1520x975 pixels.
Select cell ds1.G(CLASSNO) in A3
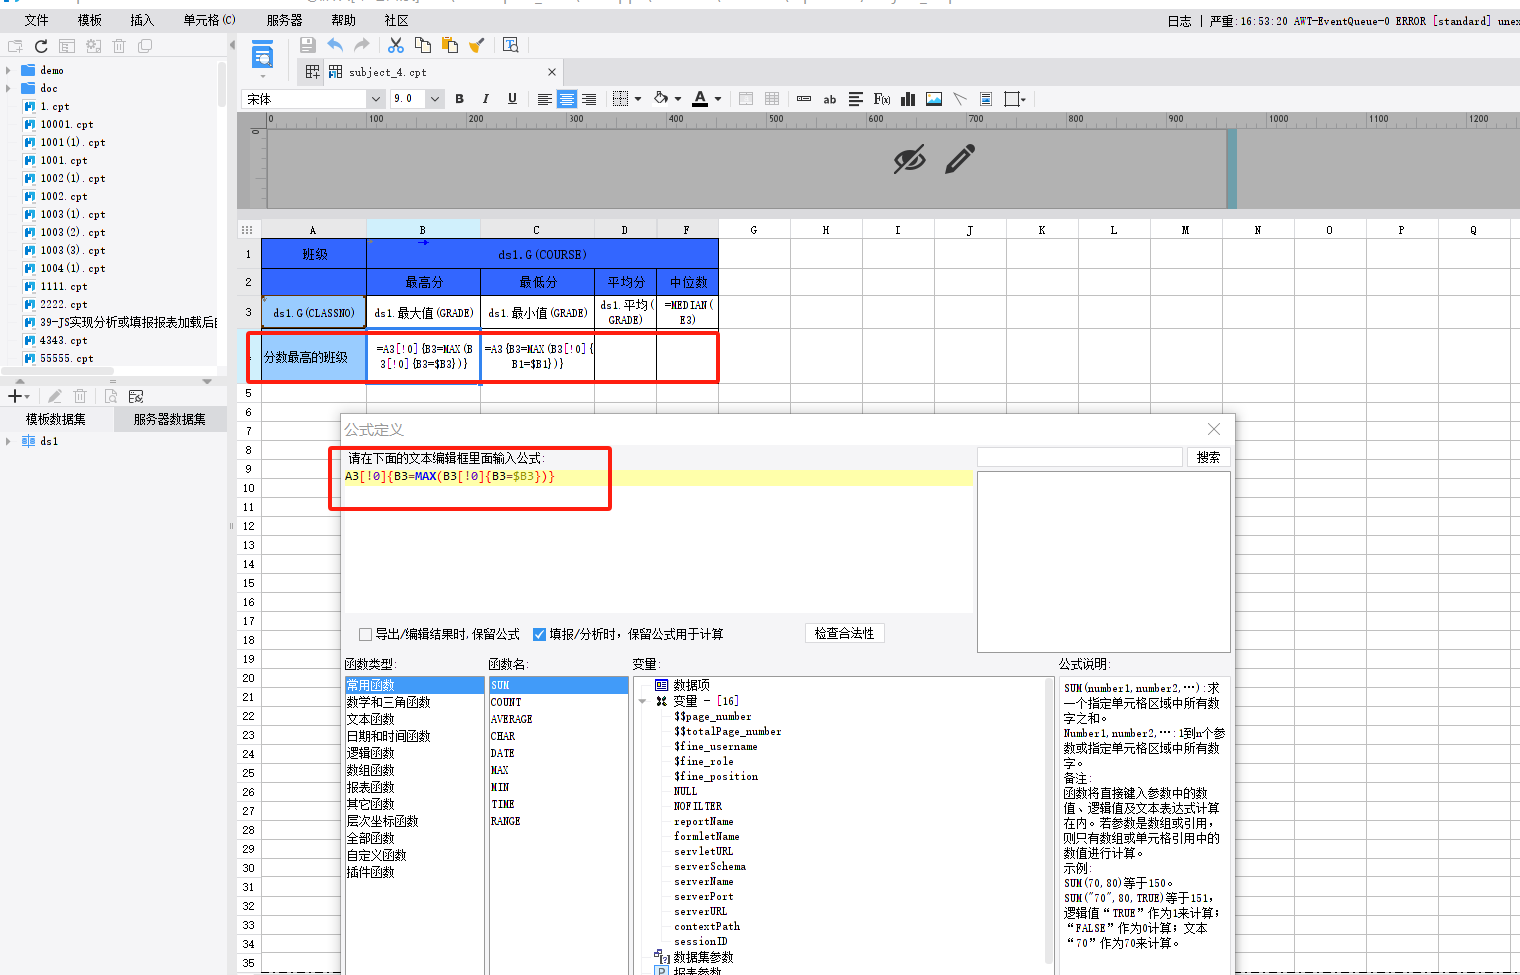[314, 312]
